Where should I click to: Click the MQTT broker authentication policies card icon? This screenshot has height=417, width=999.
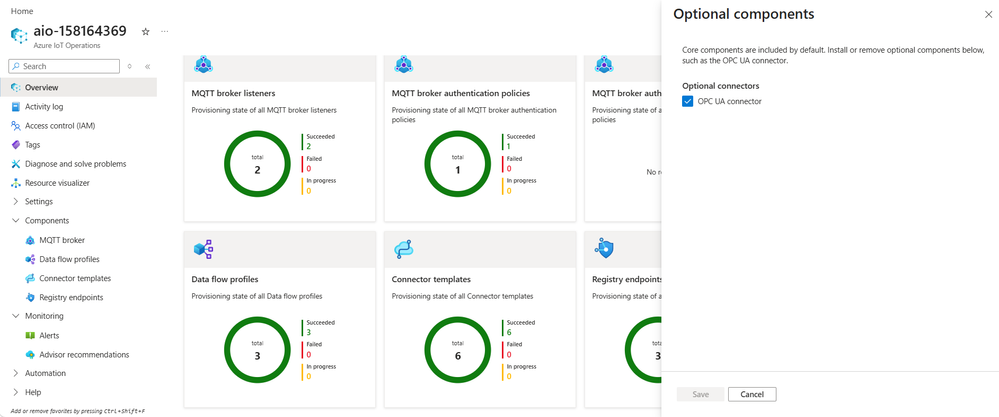tap(404, 64)
